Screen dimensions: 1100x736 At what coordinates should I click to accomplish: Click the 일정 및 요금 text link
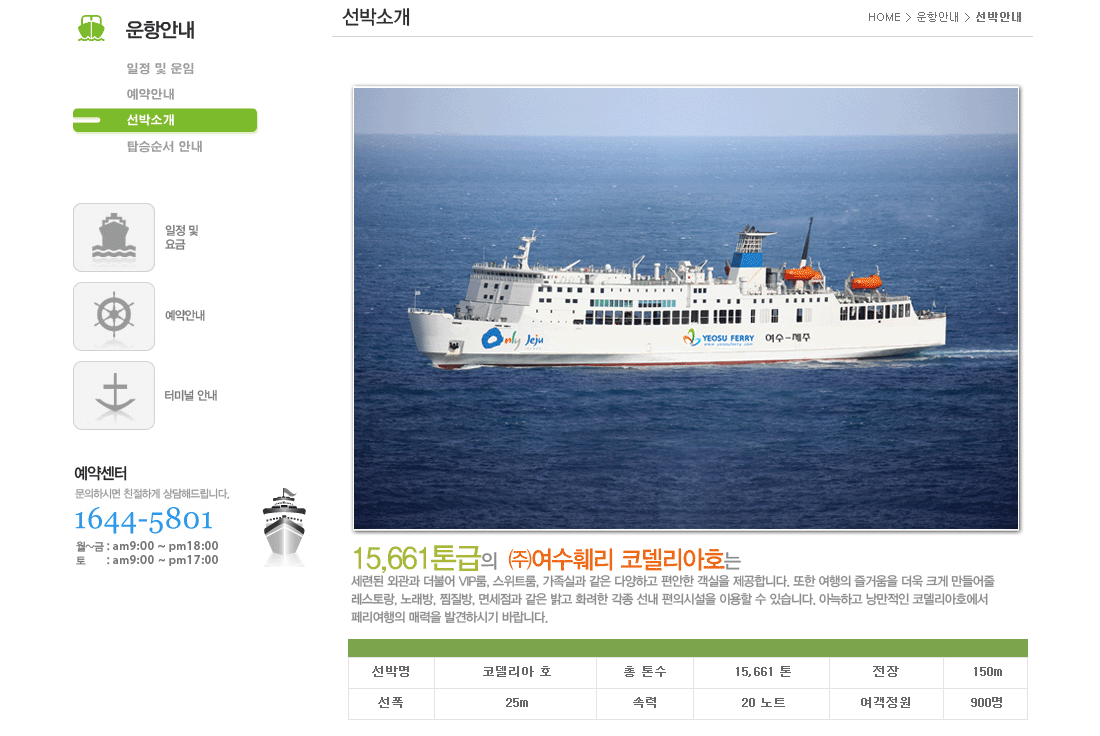point(182,237)
